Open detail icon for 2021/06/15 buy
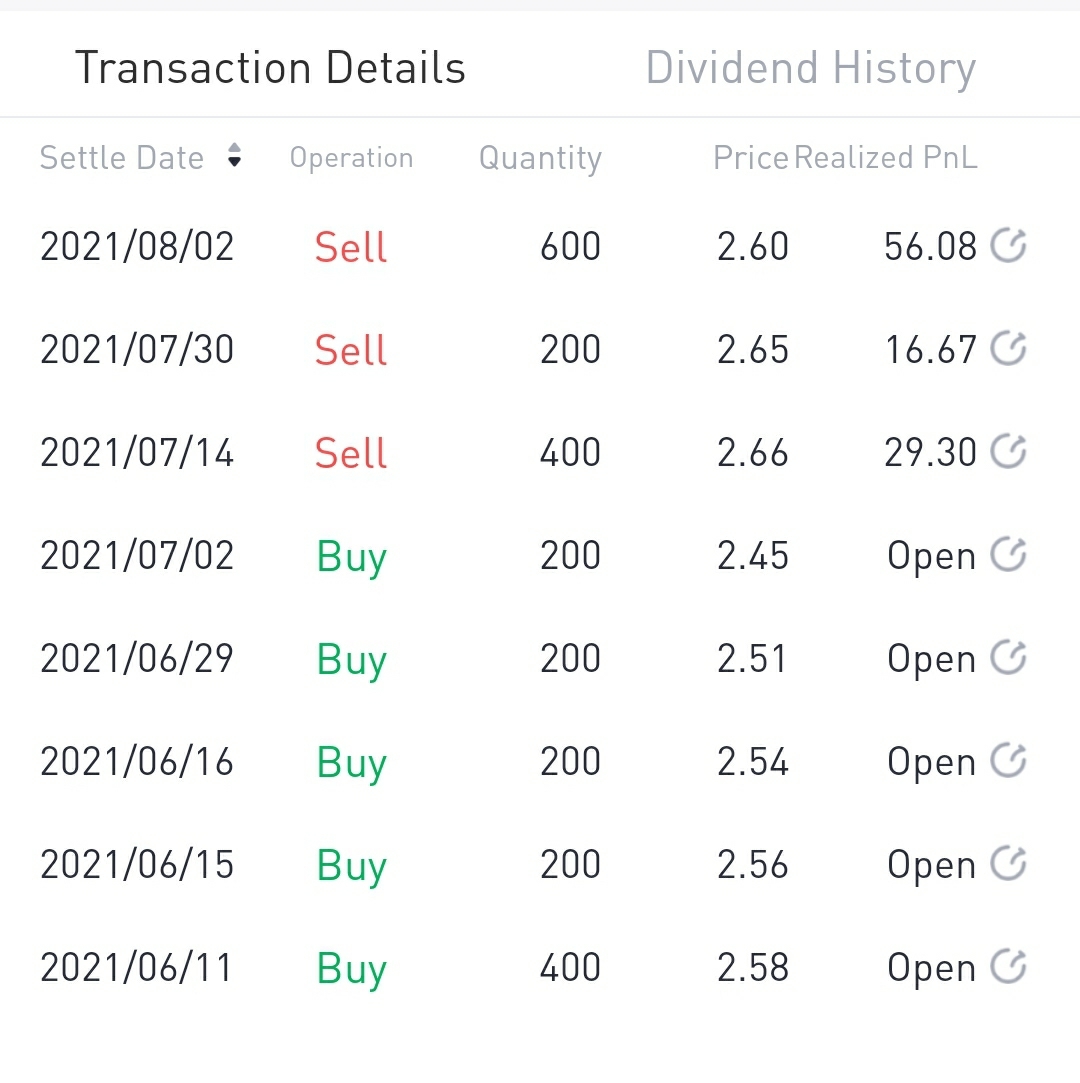 point(1008,863)
